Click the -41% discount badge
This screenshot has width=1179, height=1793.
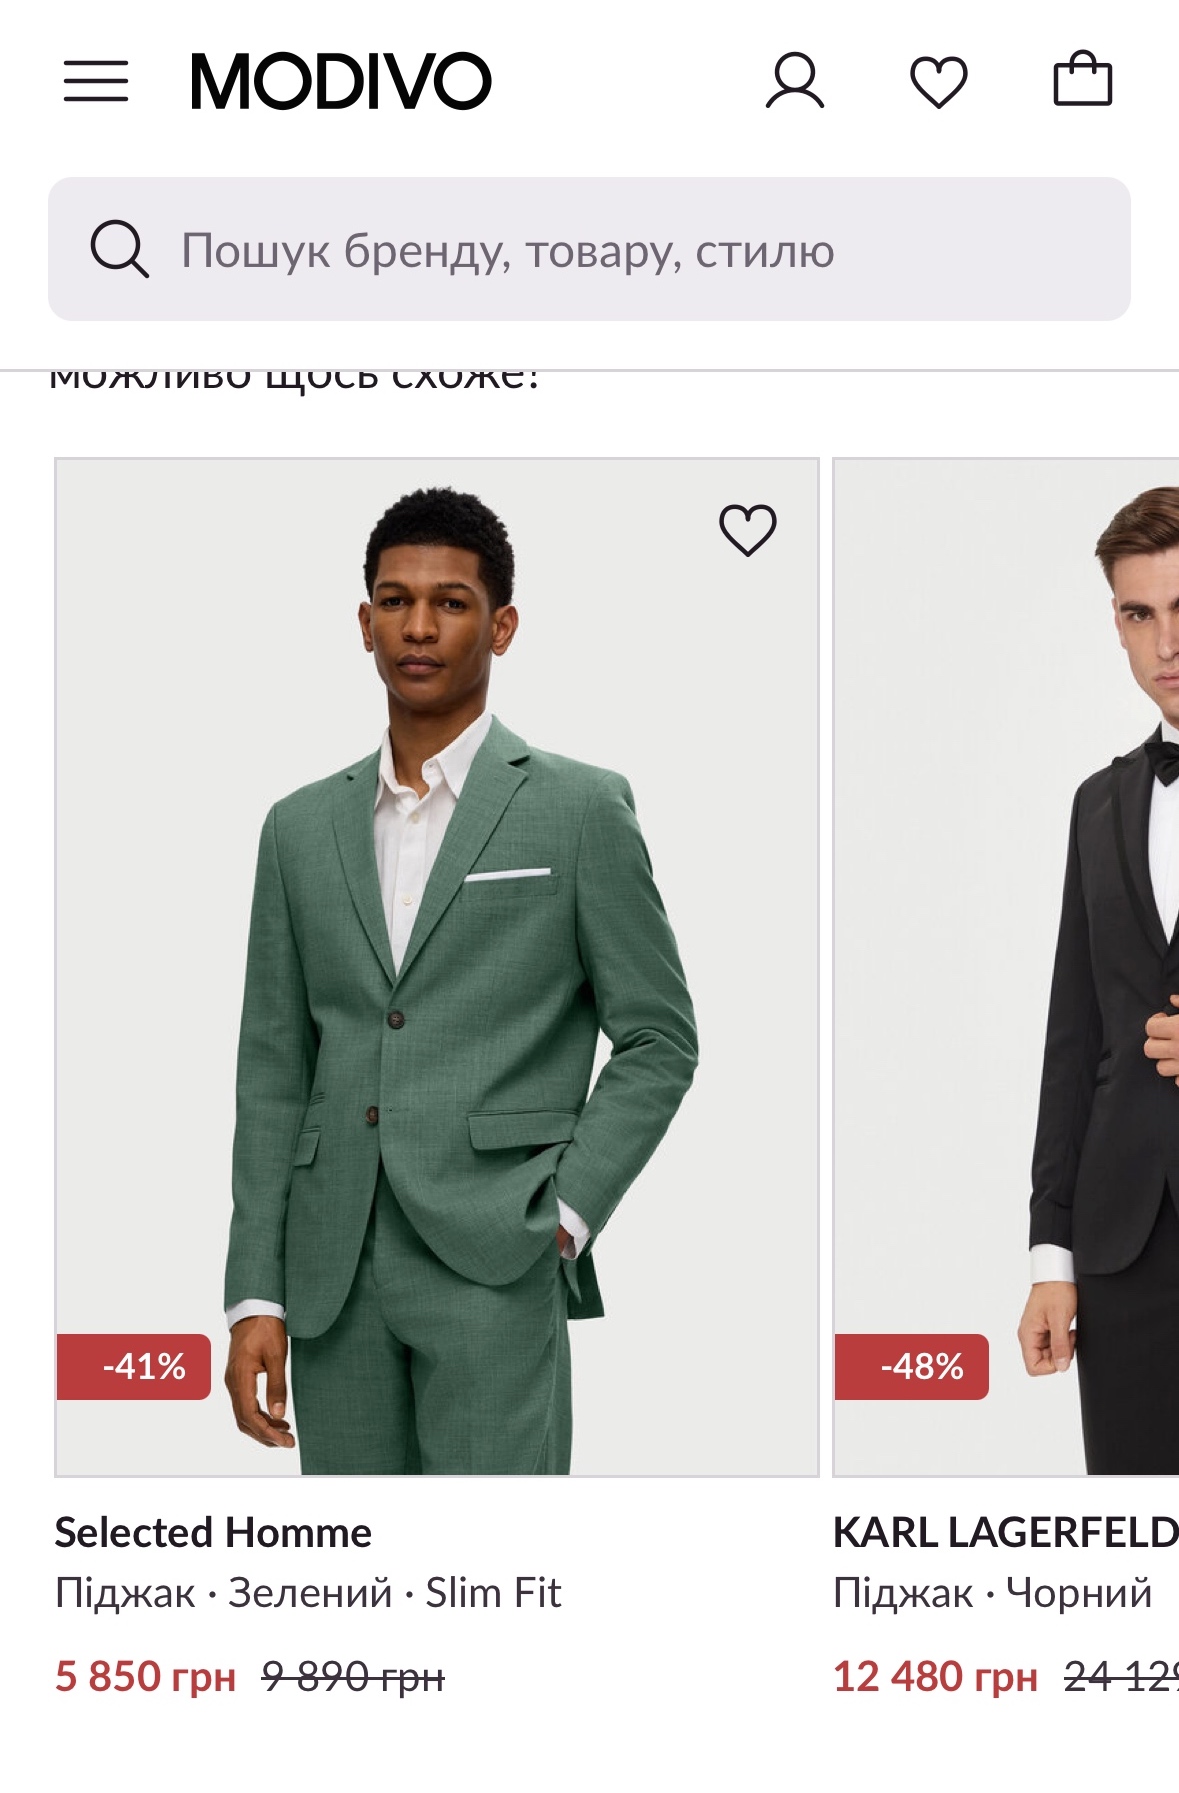[135, 1366]
